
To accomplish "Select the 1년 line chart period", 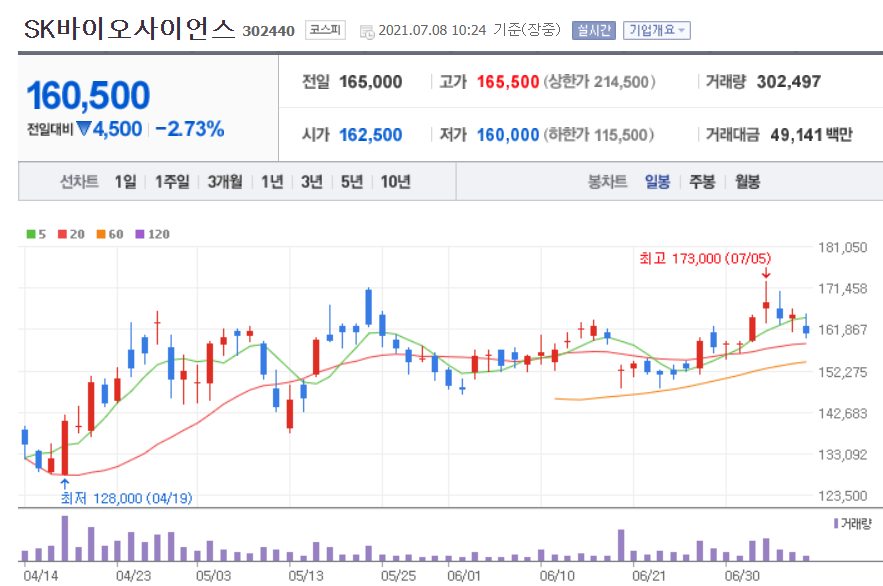I will tap(272, 181).
